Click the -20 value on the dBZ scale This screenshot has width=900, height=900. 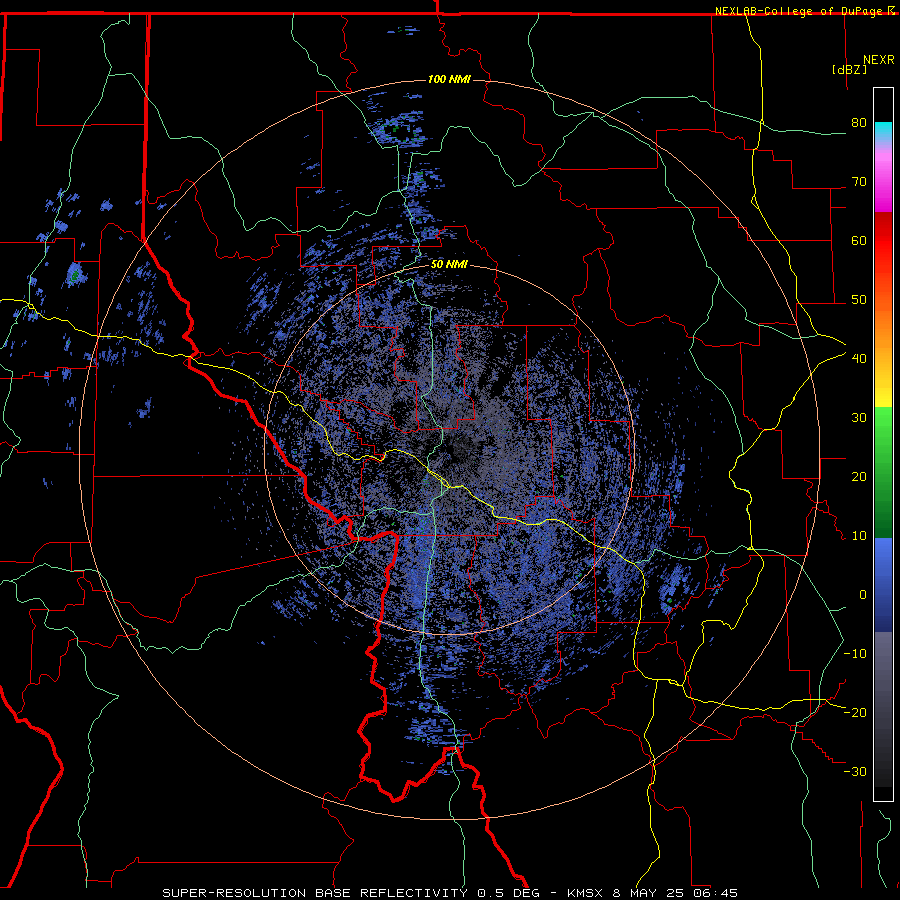[x=855, y=712]
